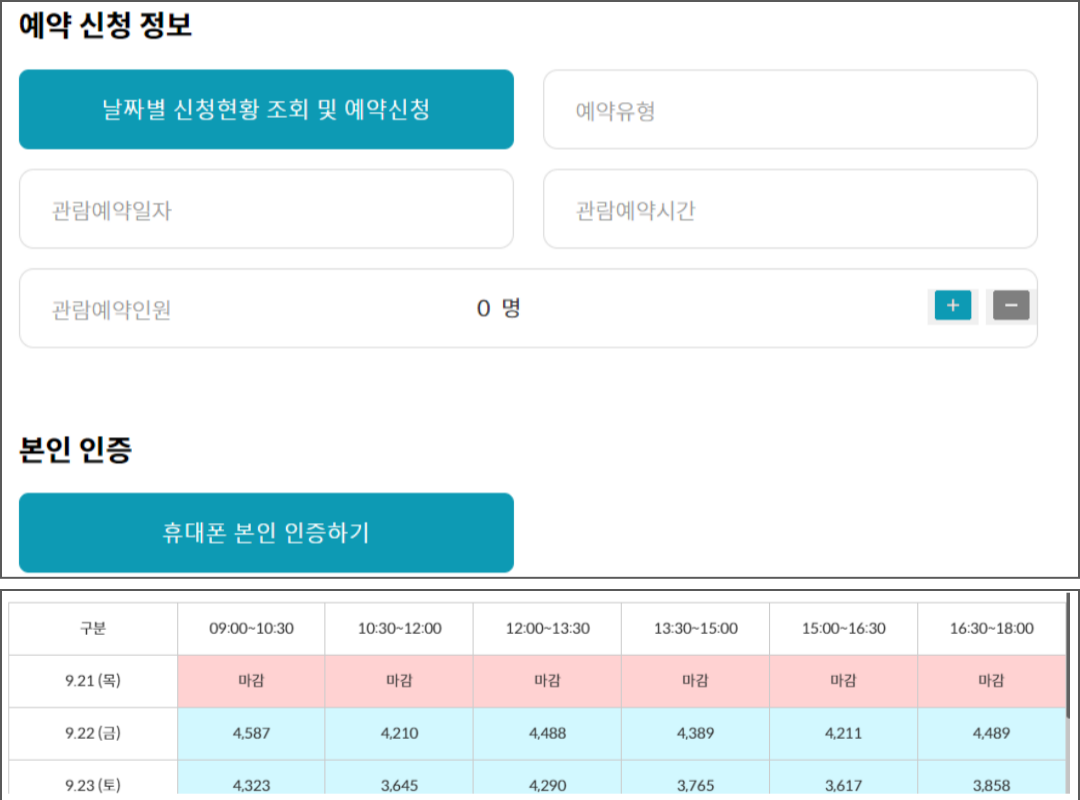
Task: Click the 날짜별 신청현황 조회 및 예약신청 button
Action: coord(267,109)
